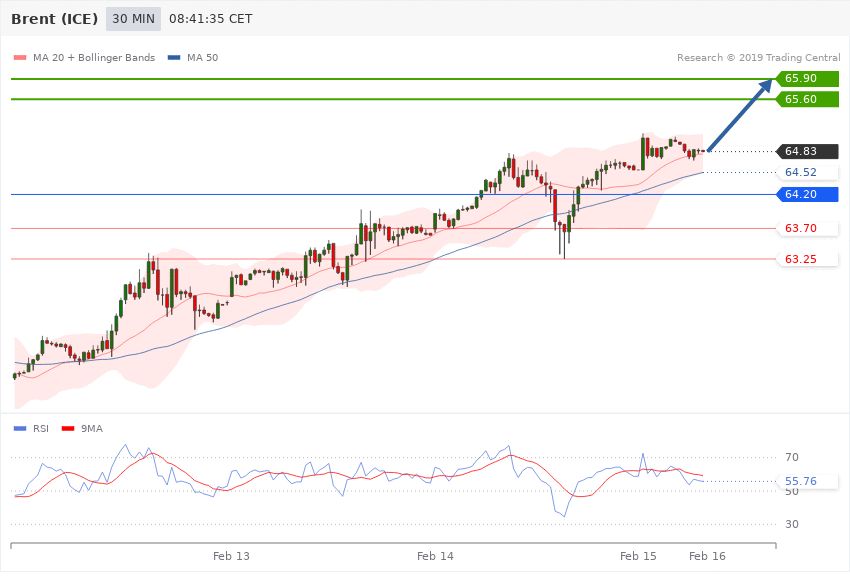This screenshot has height=576, width=850.
Task: Click the blue upward forecast arrow
Action: [740, 116]
